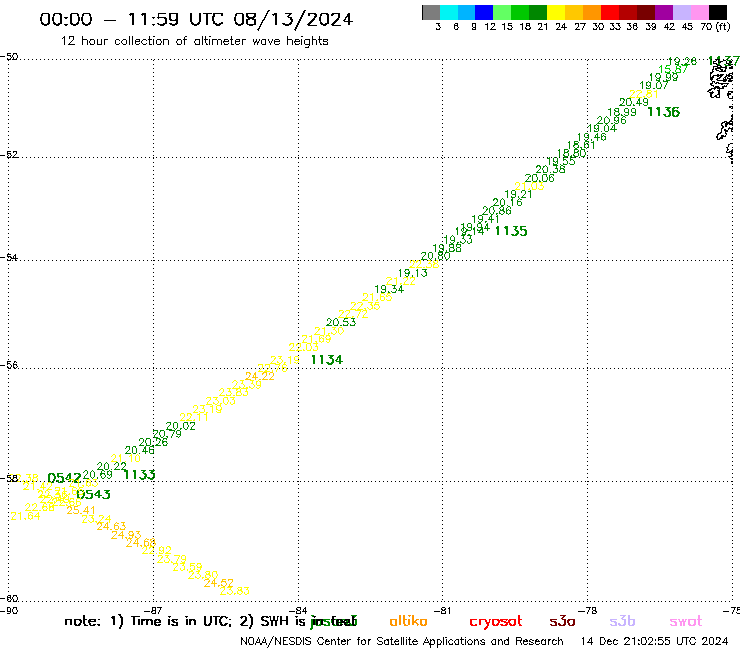740x650 pixels.
Task: Click the 19.34 wave height value
Action: pyautogui.click(x=389, y=289)
